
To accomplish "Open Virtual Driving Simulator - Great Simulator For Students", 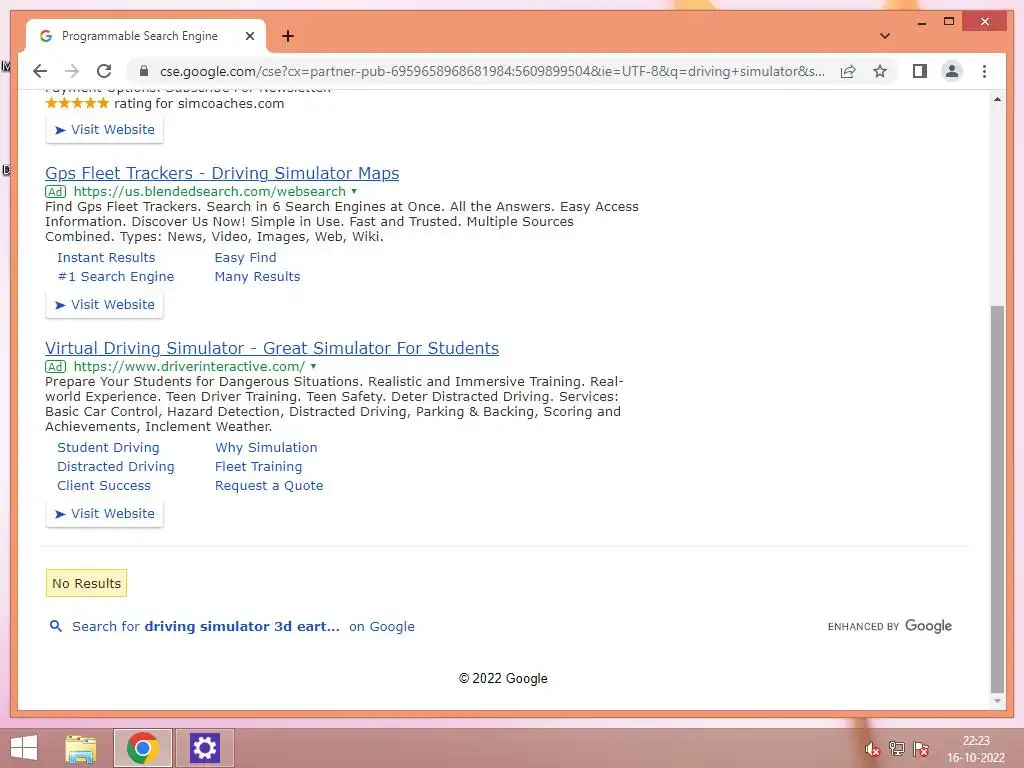I will pos(272,348).
